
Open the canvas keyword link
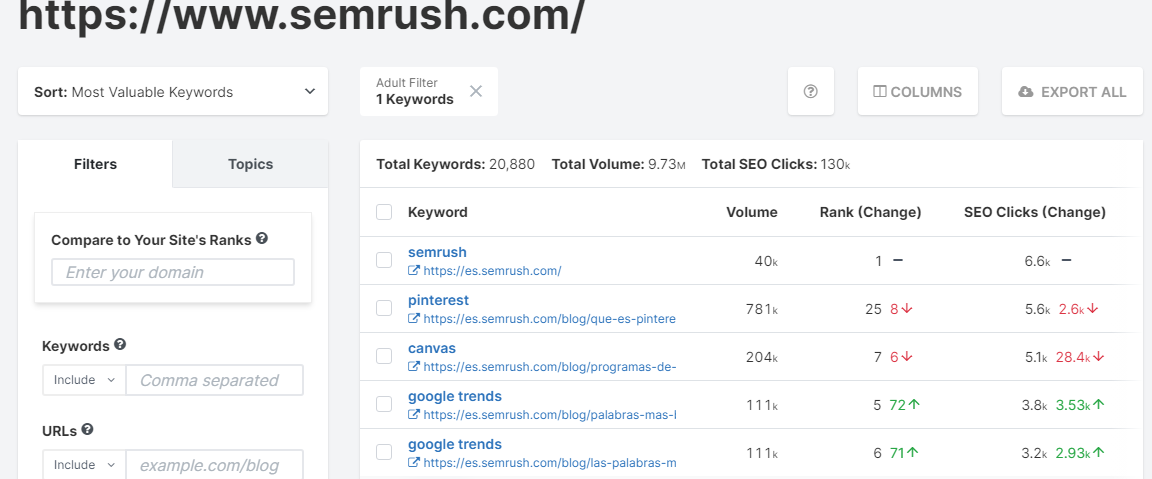[432, 348]
